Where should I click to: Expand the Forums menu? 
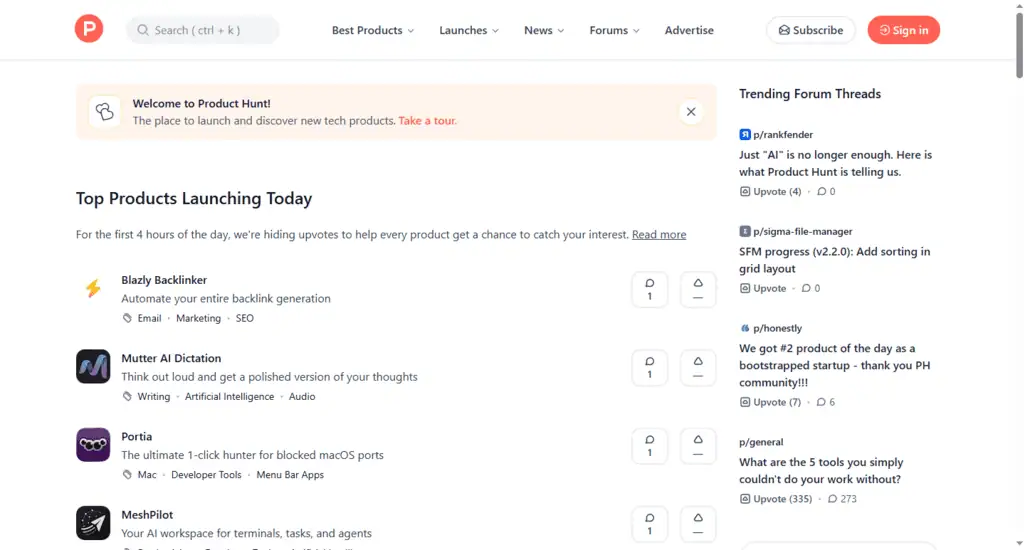pos(615,30)
